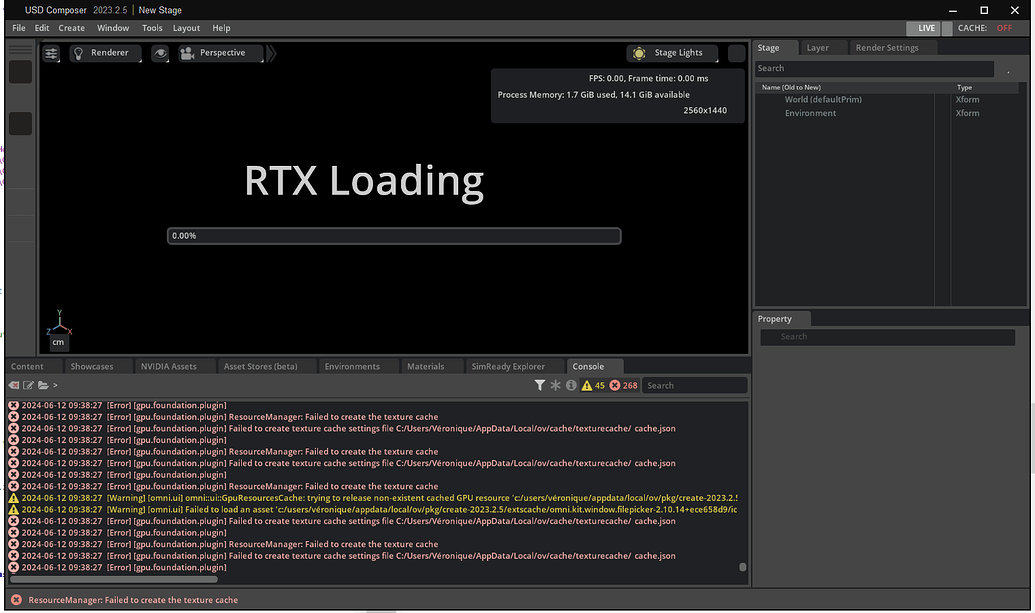This screenshot has height=613, width=1035.
Task: Toggle the LIVE sync indicator
Action: pyautogui.click(x=924, y=28)
